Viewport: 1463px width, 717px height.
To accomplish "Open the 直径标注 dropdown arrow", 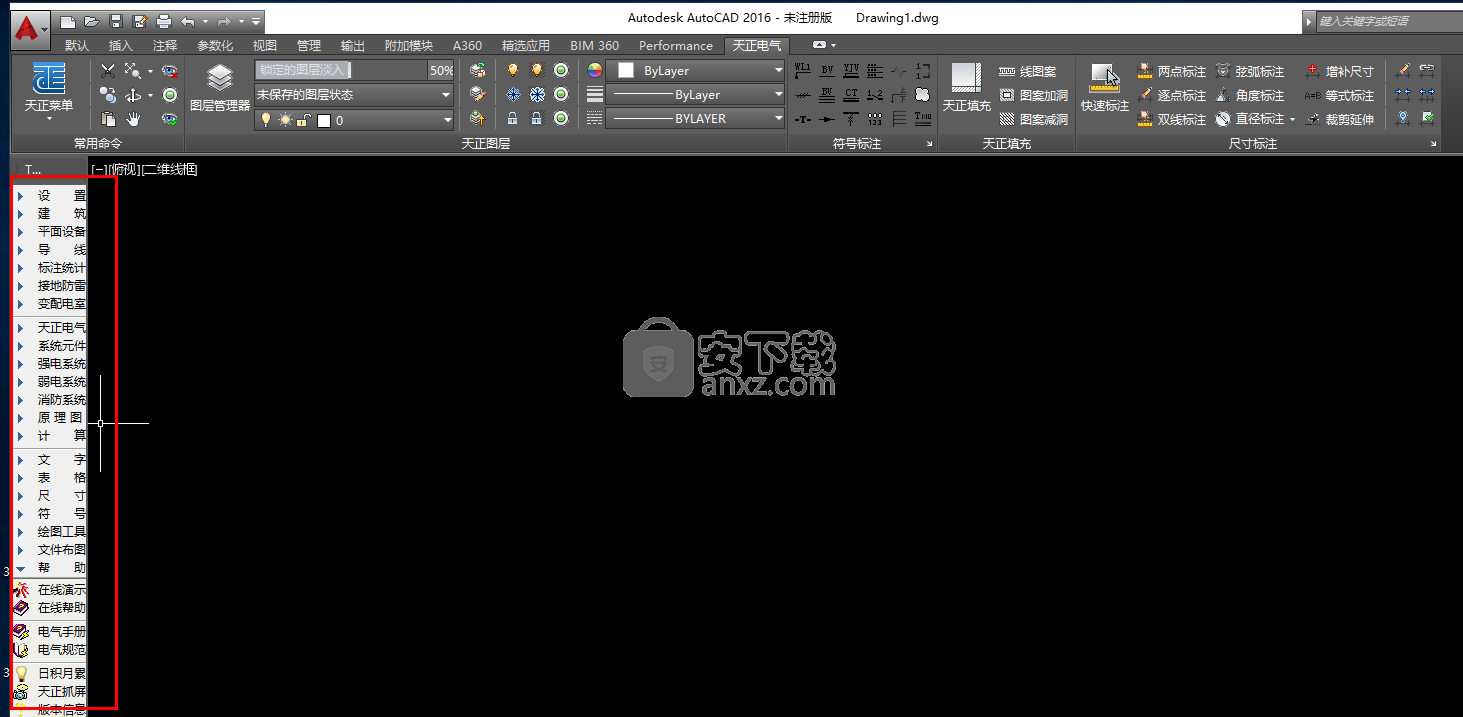I will click(1292, 120).
